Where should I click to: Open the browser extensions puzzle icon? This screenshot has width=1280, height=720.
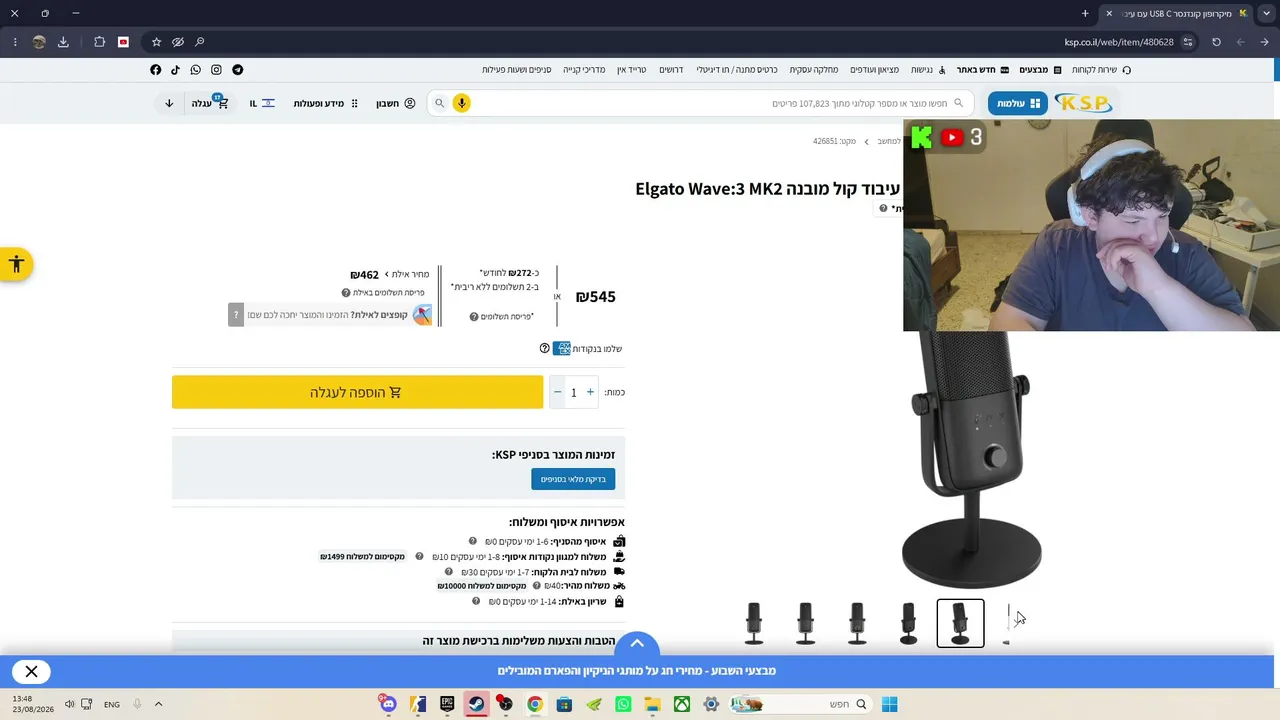99,42
